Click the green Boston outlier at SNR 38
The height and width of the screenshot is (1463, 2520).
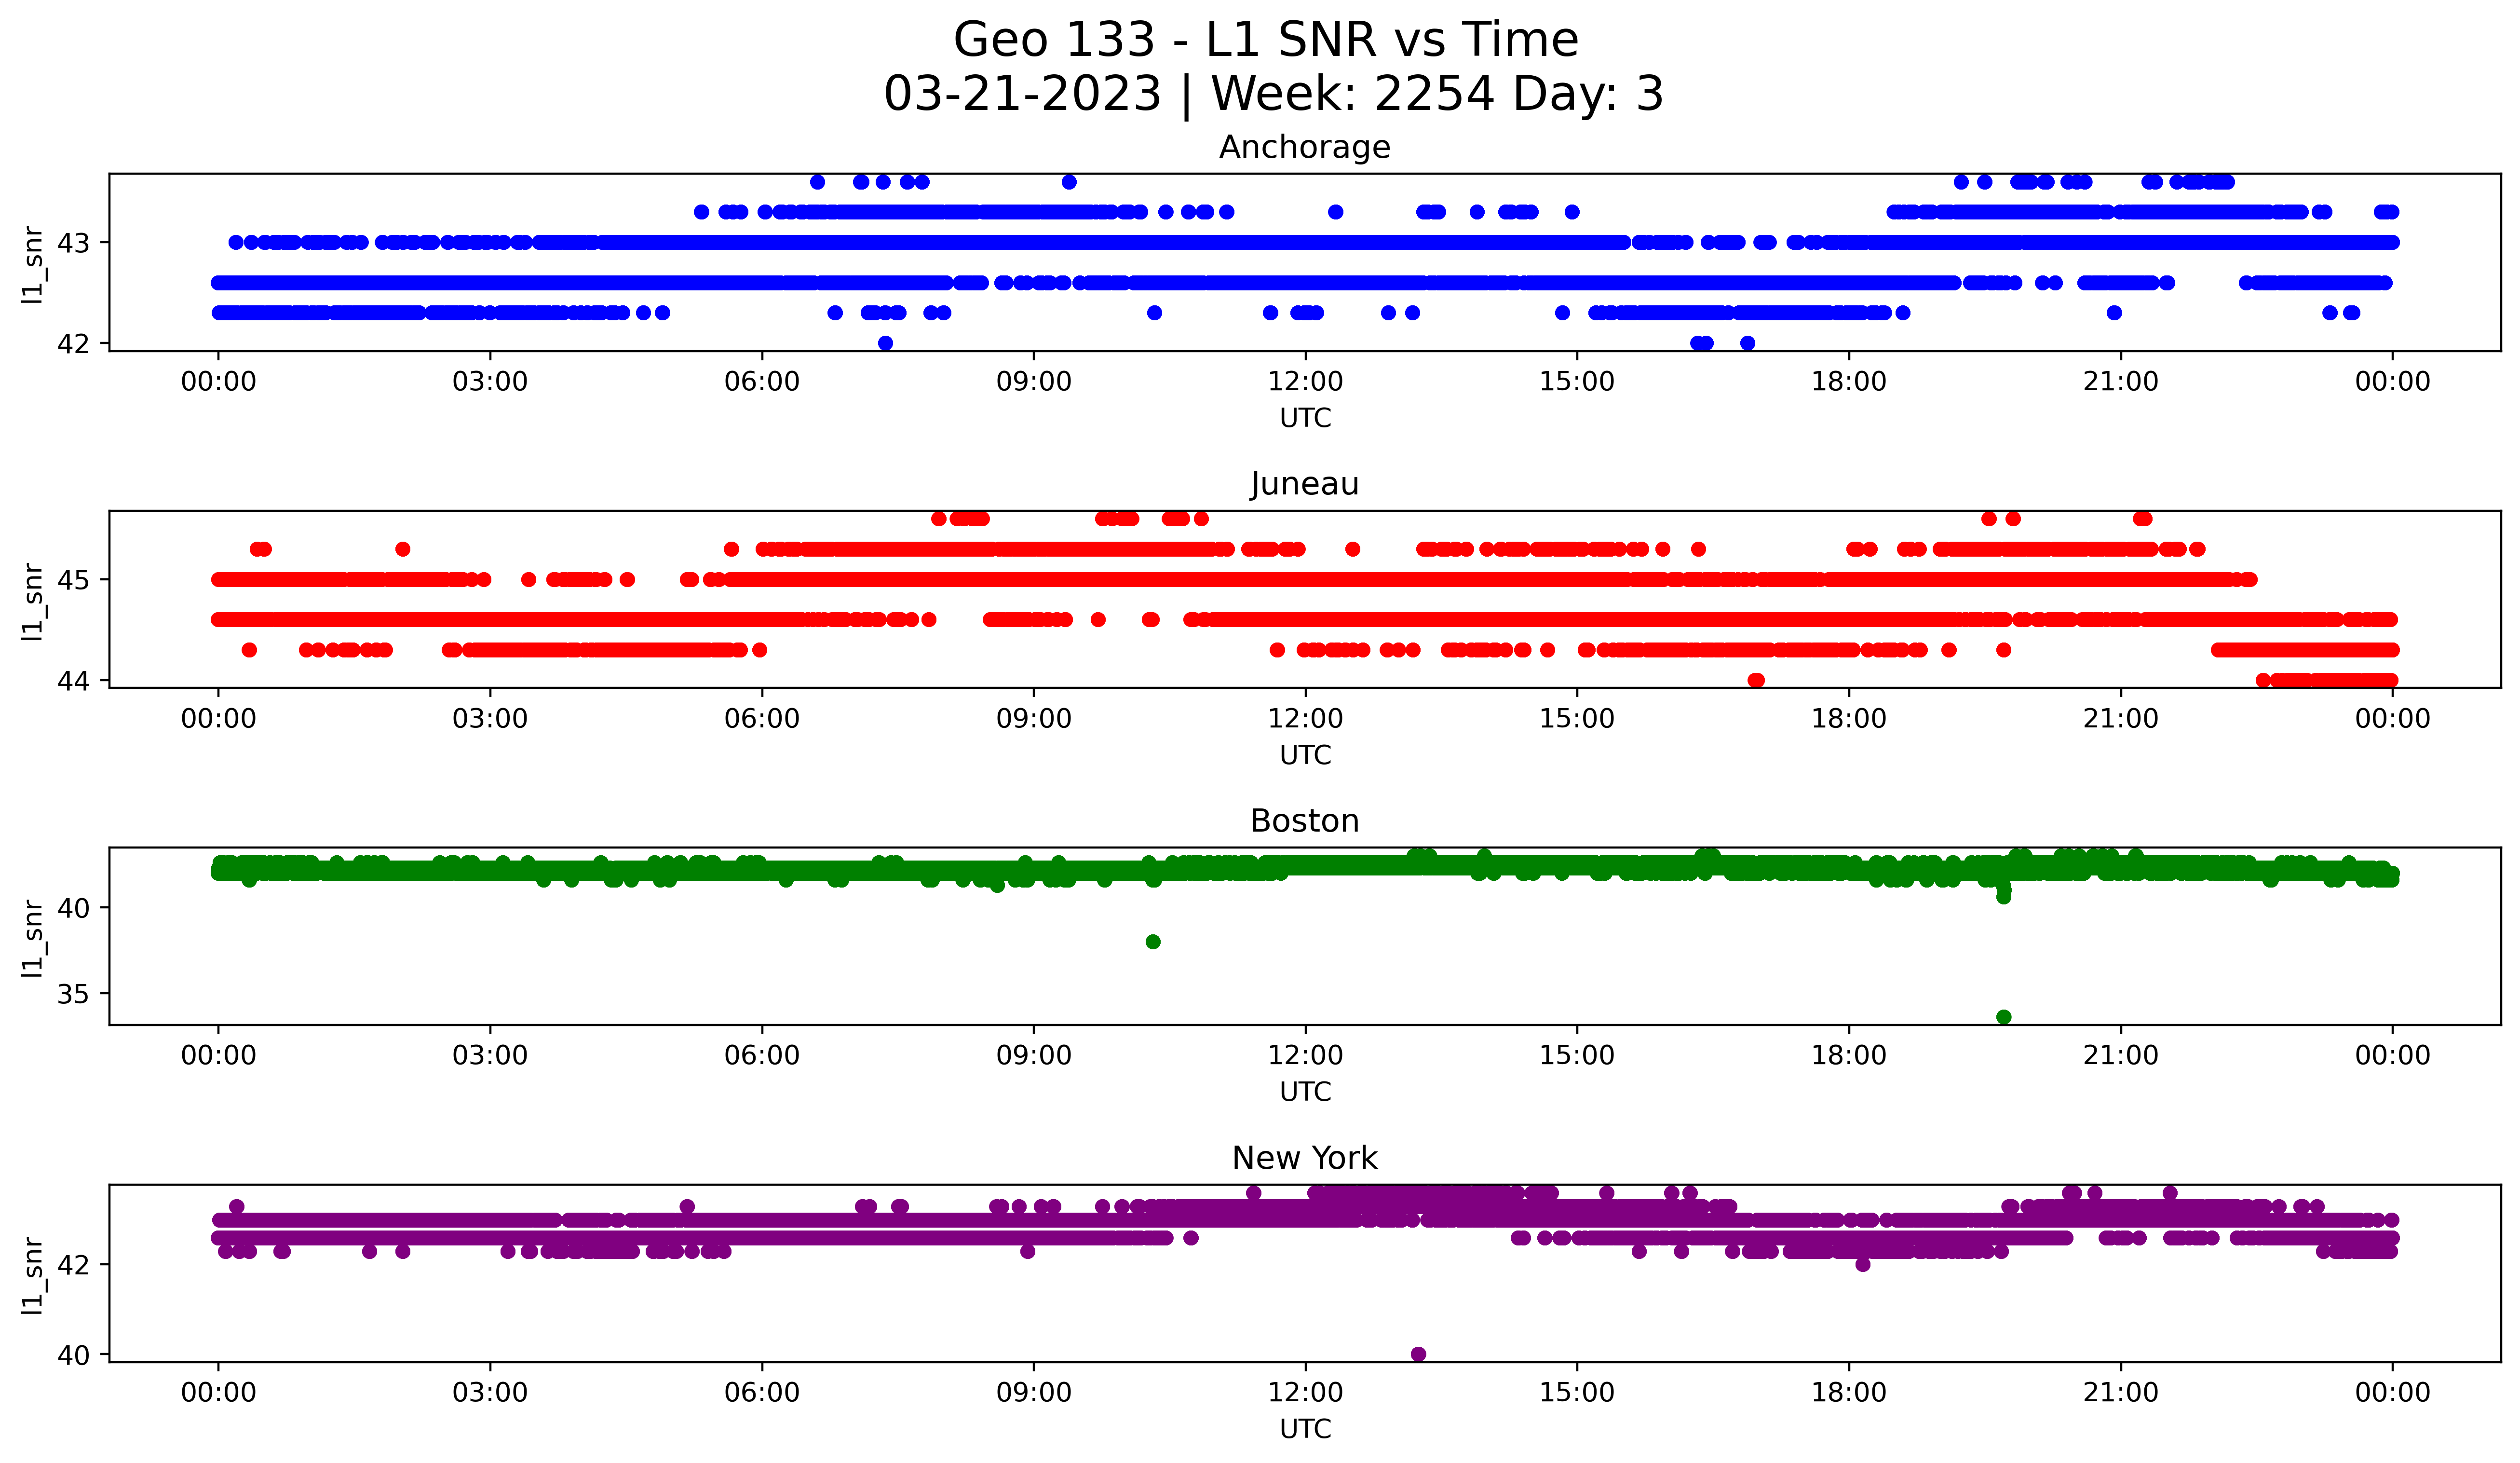coord(1153,942)
